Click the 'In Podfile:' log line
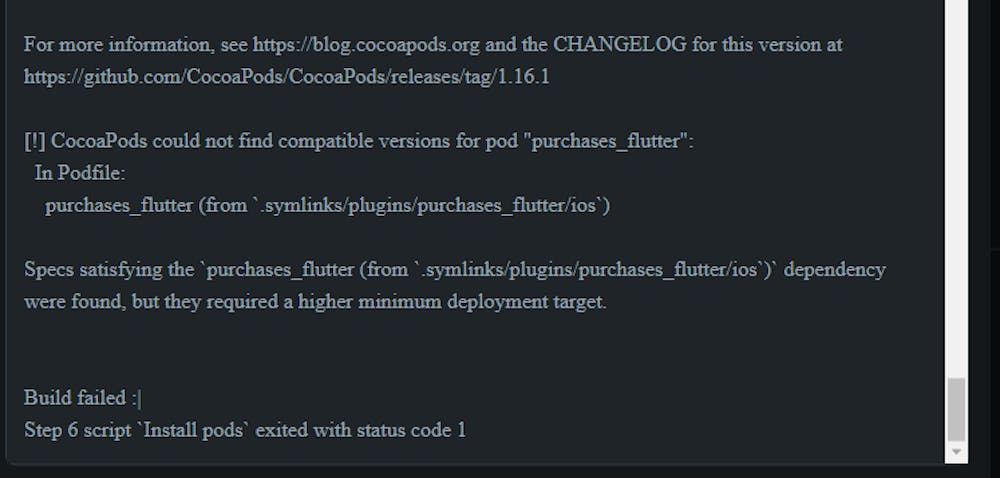This screenshot has height=478, width=1000. click(80, 173)
